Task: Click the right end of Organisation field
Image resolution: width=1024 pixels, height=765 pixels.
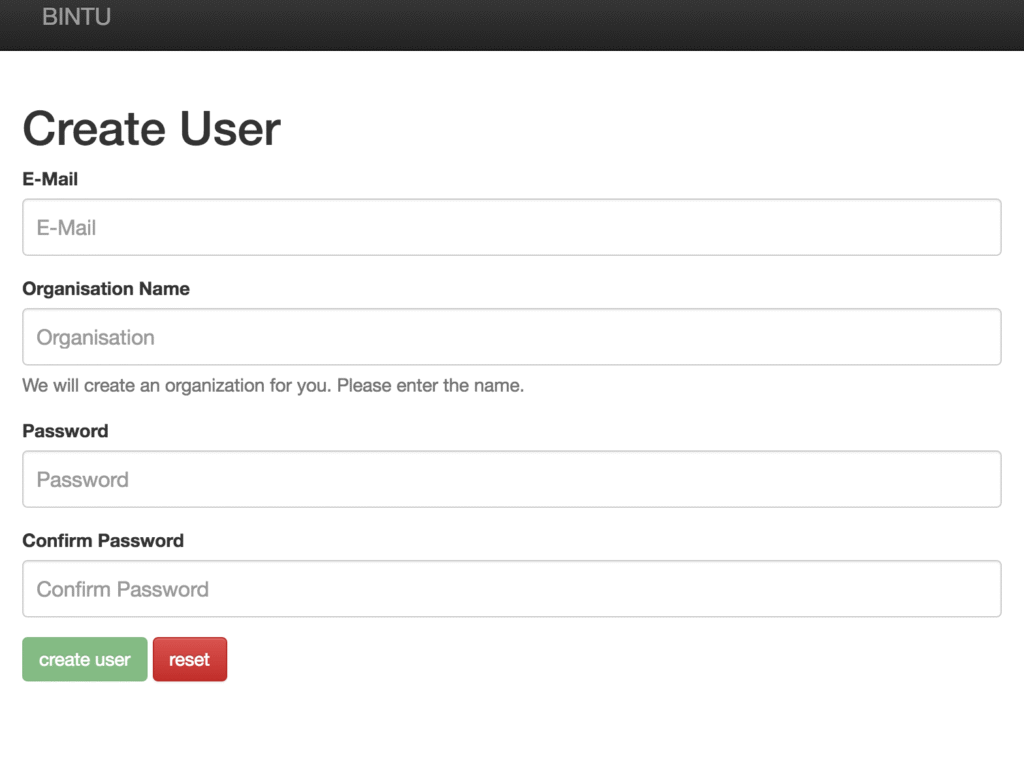Action: pos(960,337)
